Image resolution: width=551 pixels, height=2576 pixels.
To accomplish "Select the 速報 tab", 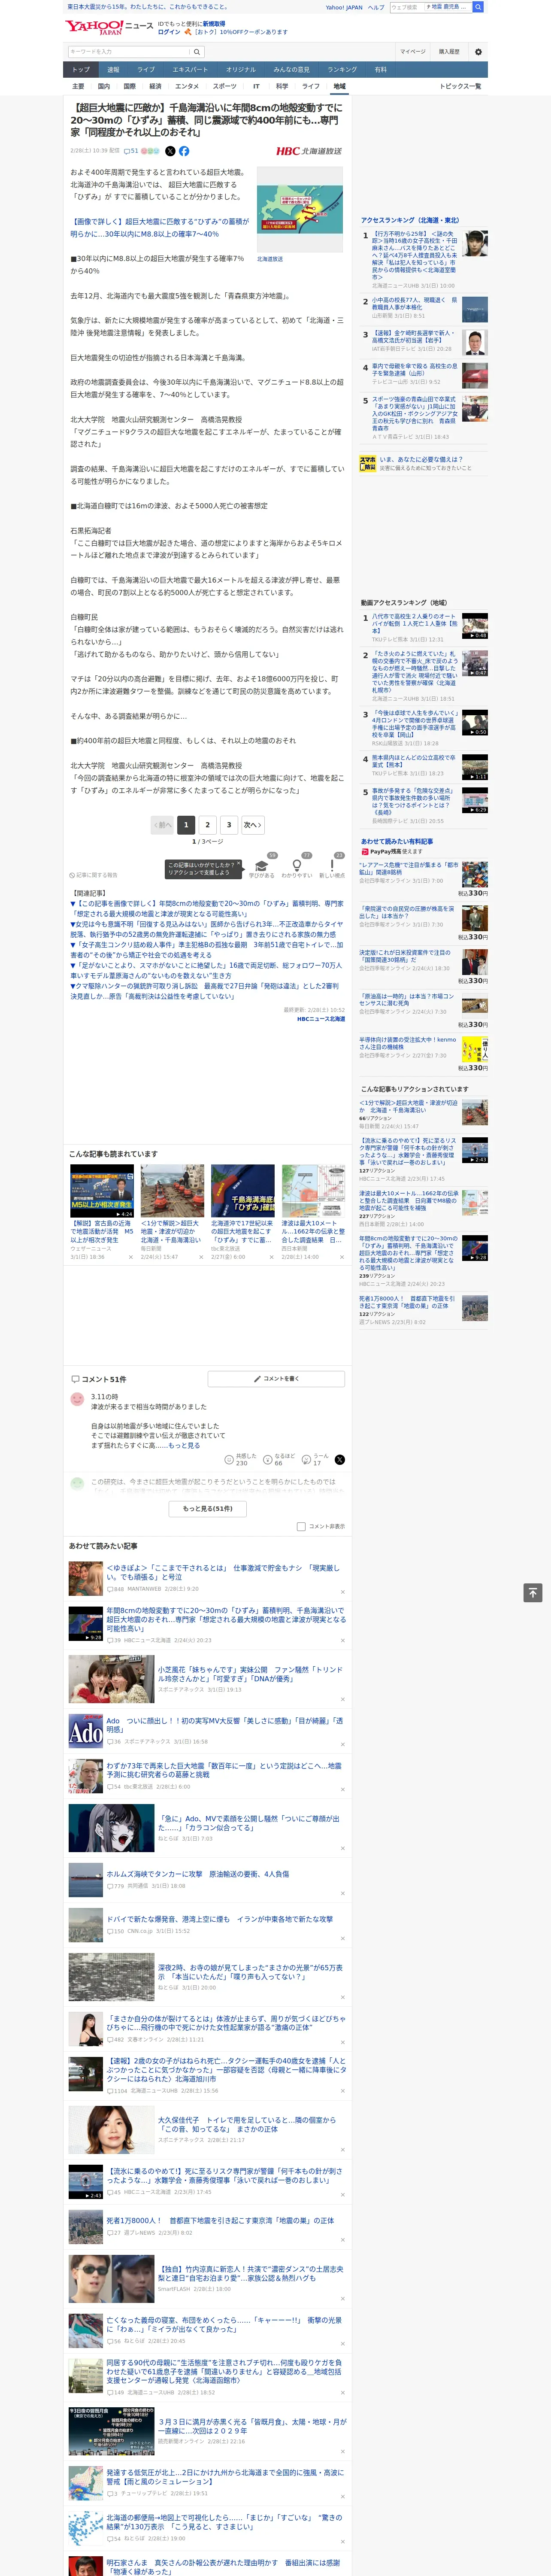I will pos(113,70).
